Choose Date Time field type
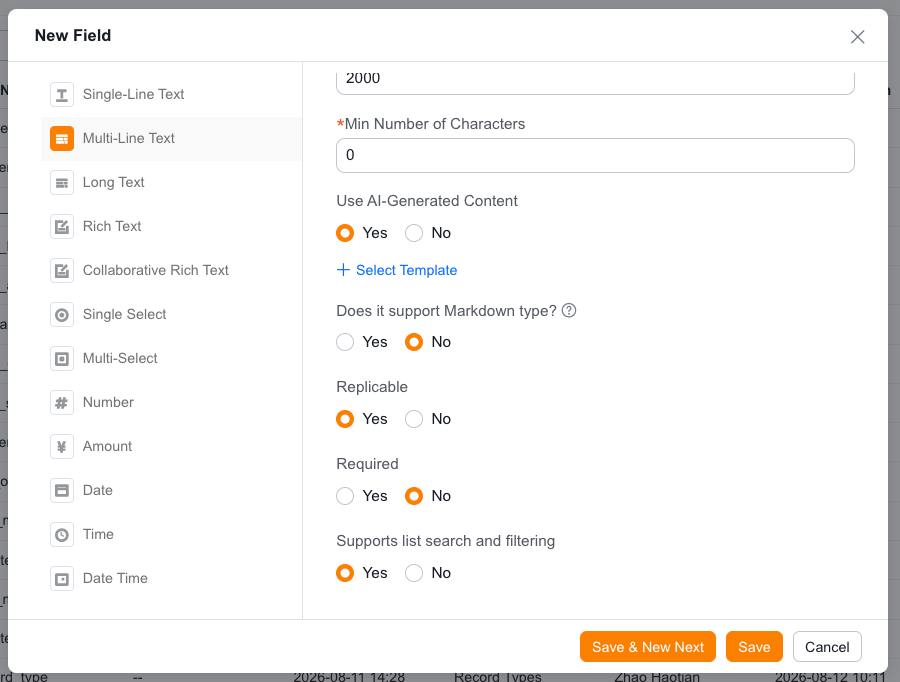 coord(171,579)
